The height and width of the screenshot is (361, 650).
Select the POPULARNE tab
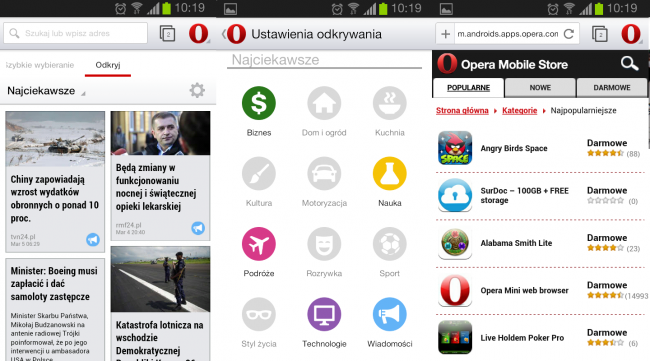(x=468, y=87)
